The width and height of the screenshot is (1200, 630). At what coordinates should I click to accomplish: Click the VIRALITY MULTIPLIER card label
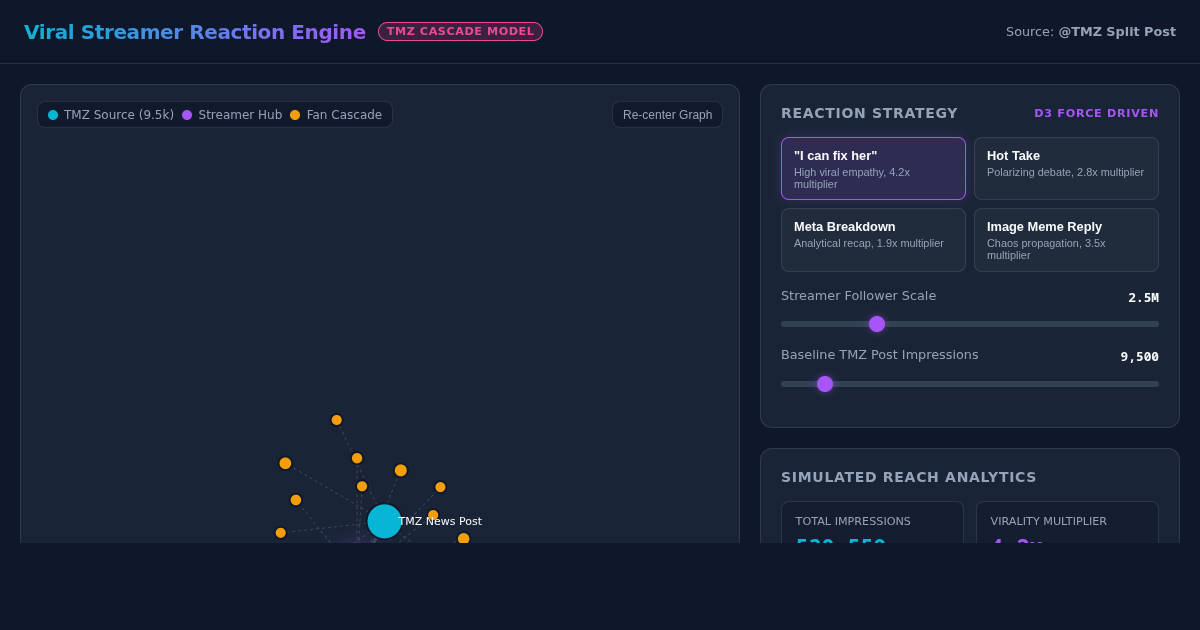pos(1048,521)
